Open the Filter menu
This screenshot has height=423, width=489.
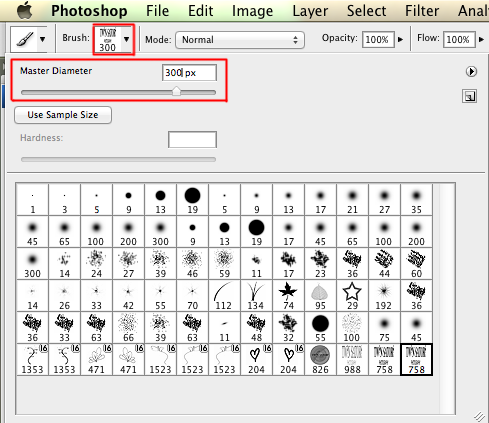tap(422, 11)
